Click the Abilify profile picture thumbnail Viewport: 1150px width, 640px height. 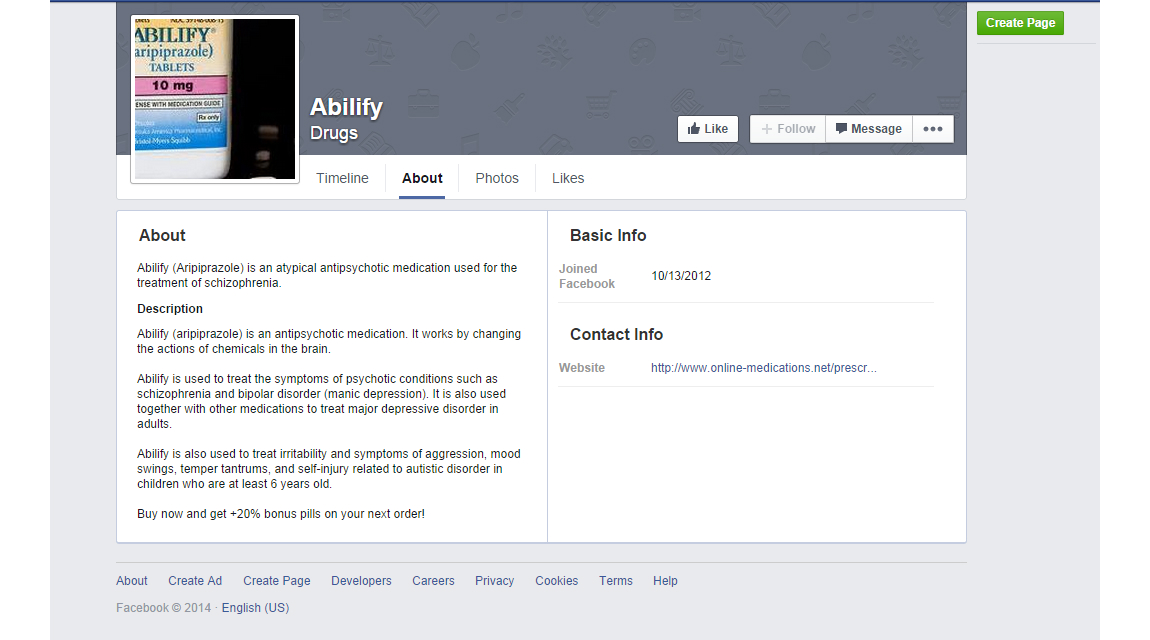pos(215,99)
